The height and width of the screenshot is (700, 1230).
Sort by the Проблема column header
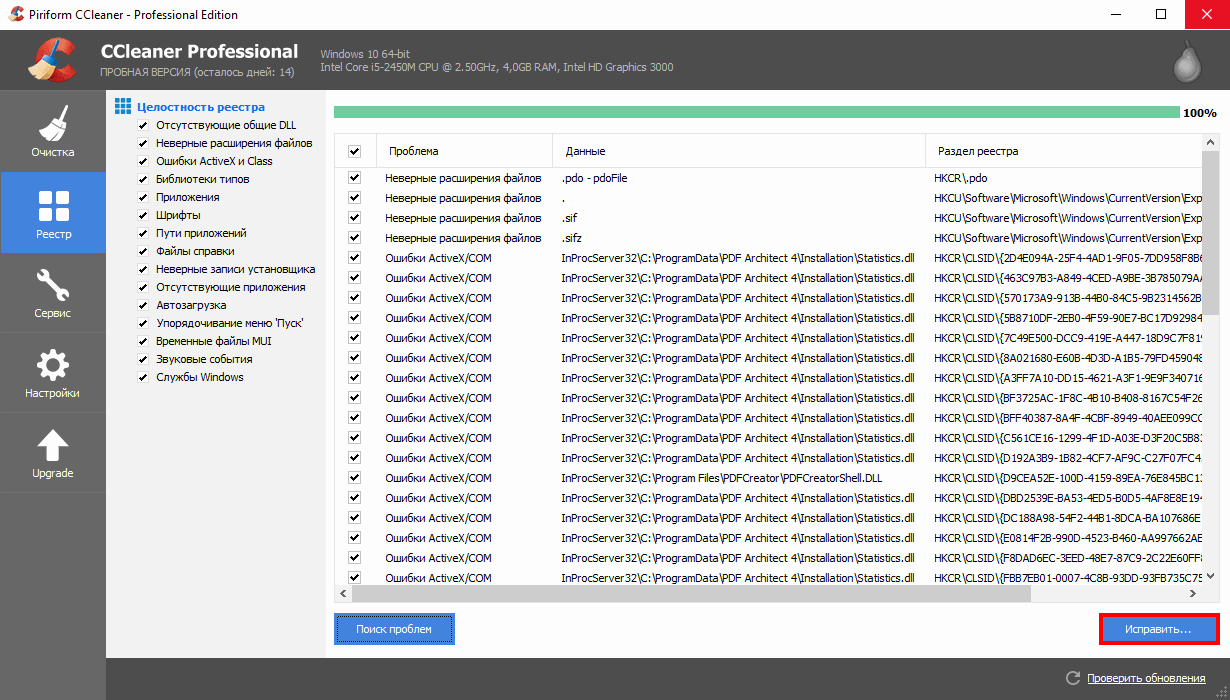click(x=464, y=151)
